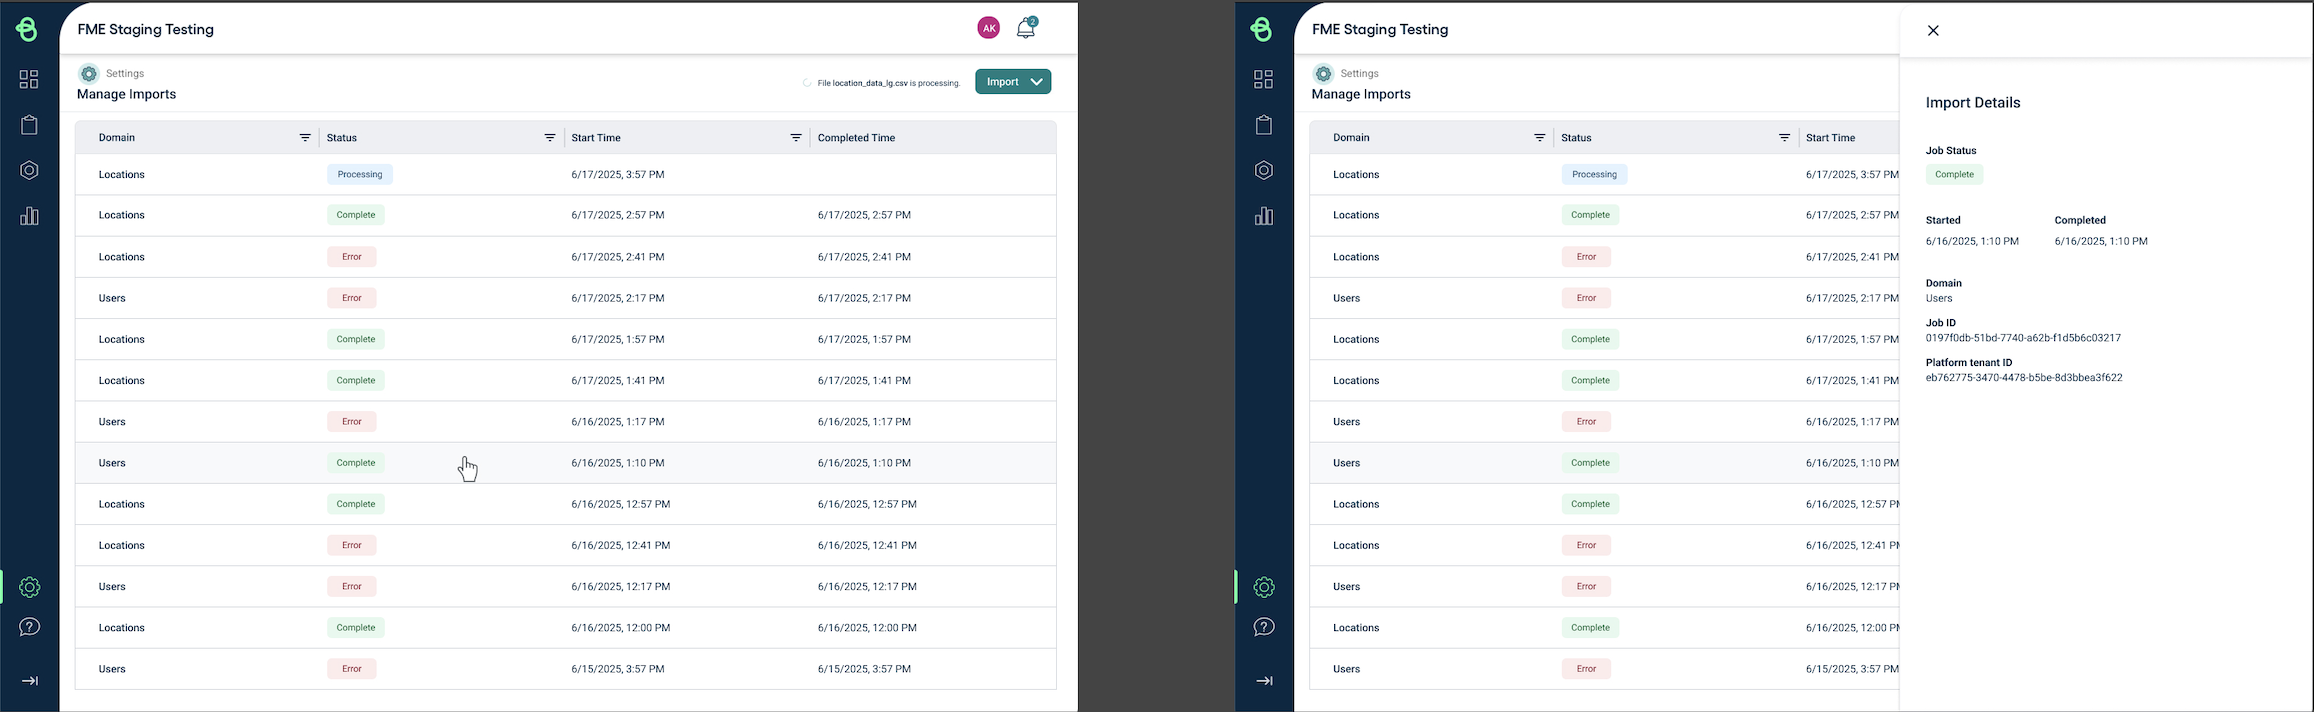Open the notifications bell icon
This screenshot has width=2314, height=712.
point(1026,28)
